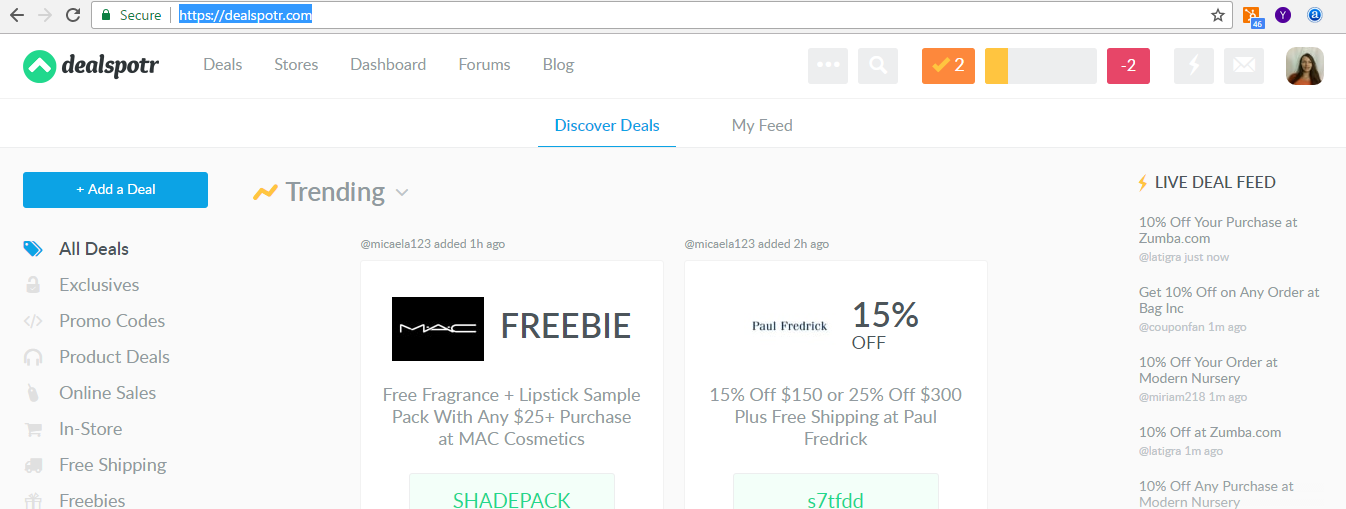Viewport: 1346px width, 509px height.
Task: Open the lightning bolt activity icon
Action: click(1194, 66)
